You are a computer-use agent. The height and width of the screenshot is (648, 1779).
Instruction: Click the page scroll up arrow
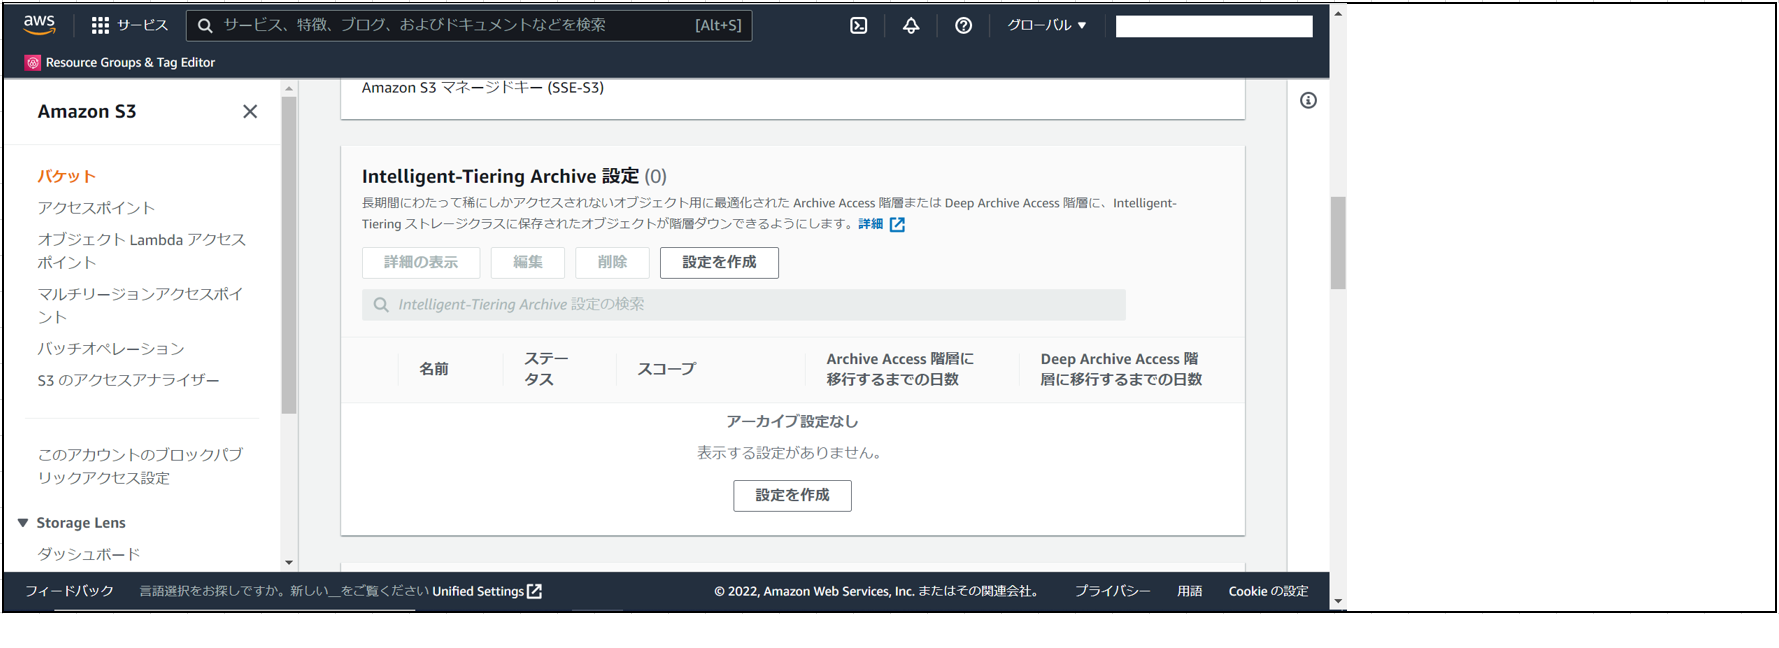pos(1338,14)
